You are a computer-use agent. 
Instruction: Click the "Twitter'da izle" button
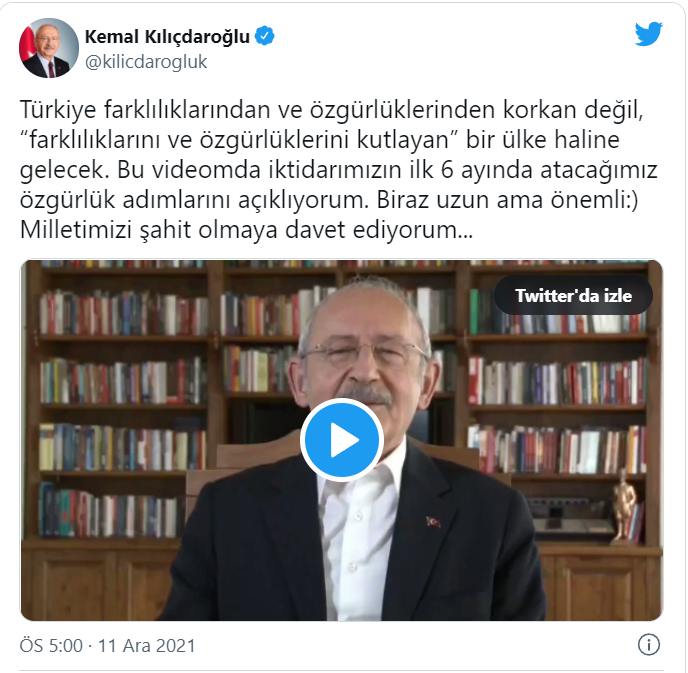click(573, 295)
